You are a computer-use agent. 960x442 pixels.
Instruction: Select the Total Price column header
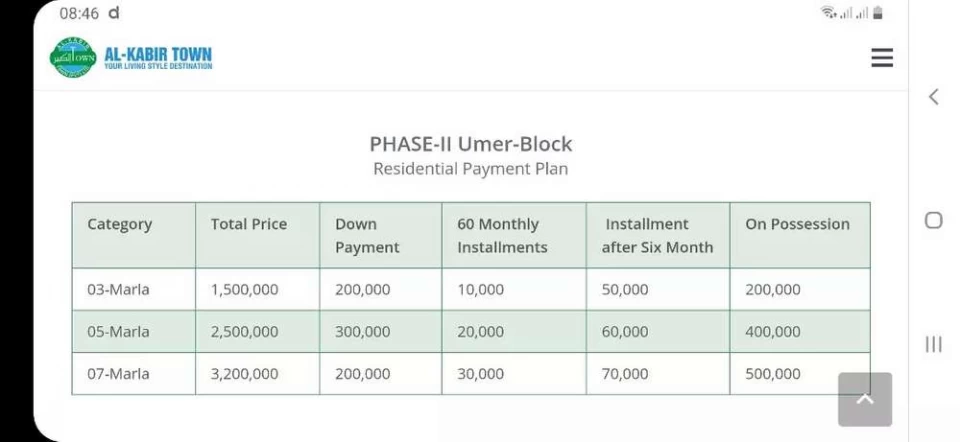249,224
